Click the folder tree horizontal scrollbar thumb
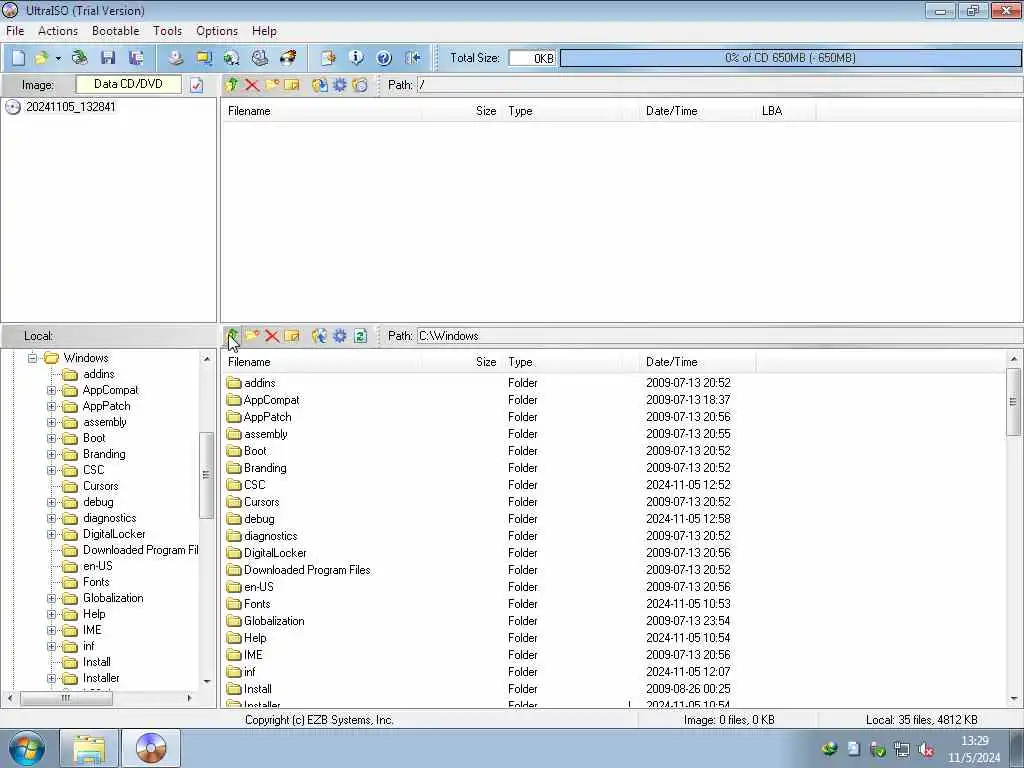The image size is (1024, 768). coord(66,698)
